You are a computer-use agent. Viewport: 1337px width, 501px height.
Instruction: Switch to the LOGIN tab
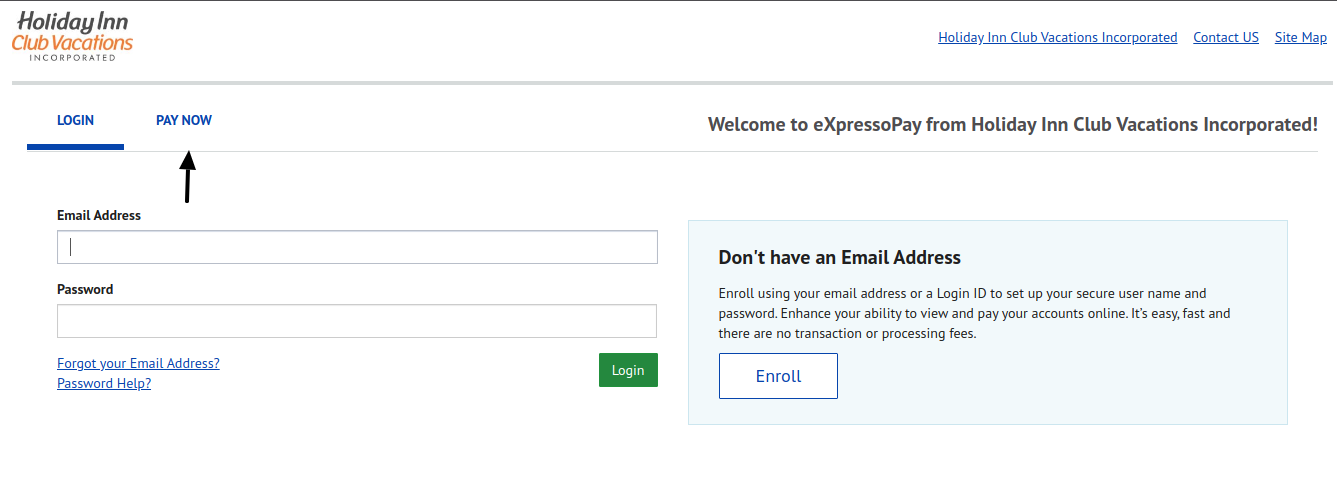coord(75,121)
